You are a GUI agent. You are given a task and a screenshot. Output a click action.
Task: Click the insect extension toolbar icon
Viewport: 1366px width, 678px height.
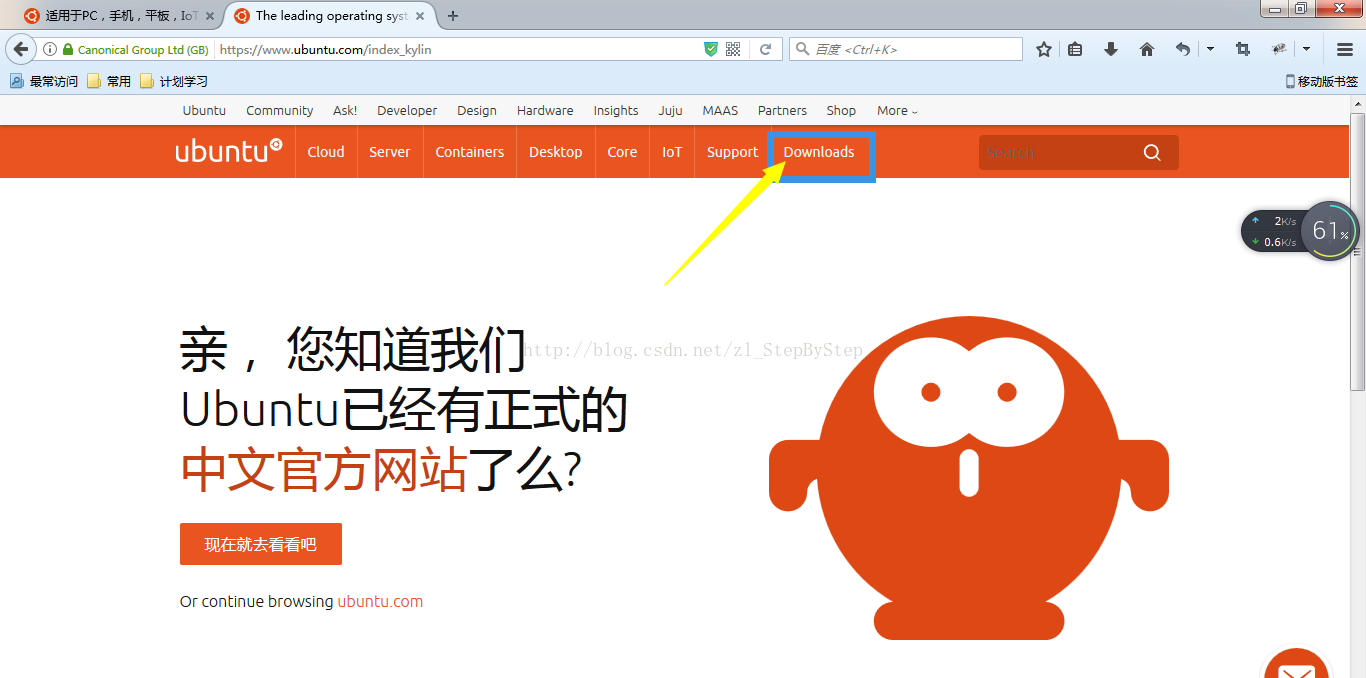point(1279,49)
